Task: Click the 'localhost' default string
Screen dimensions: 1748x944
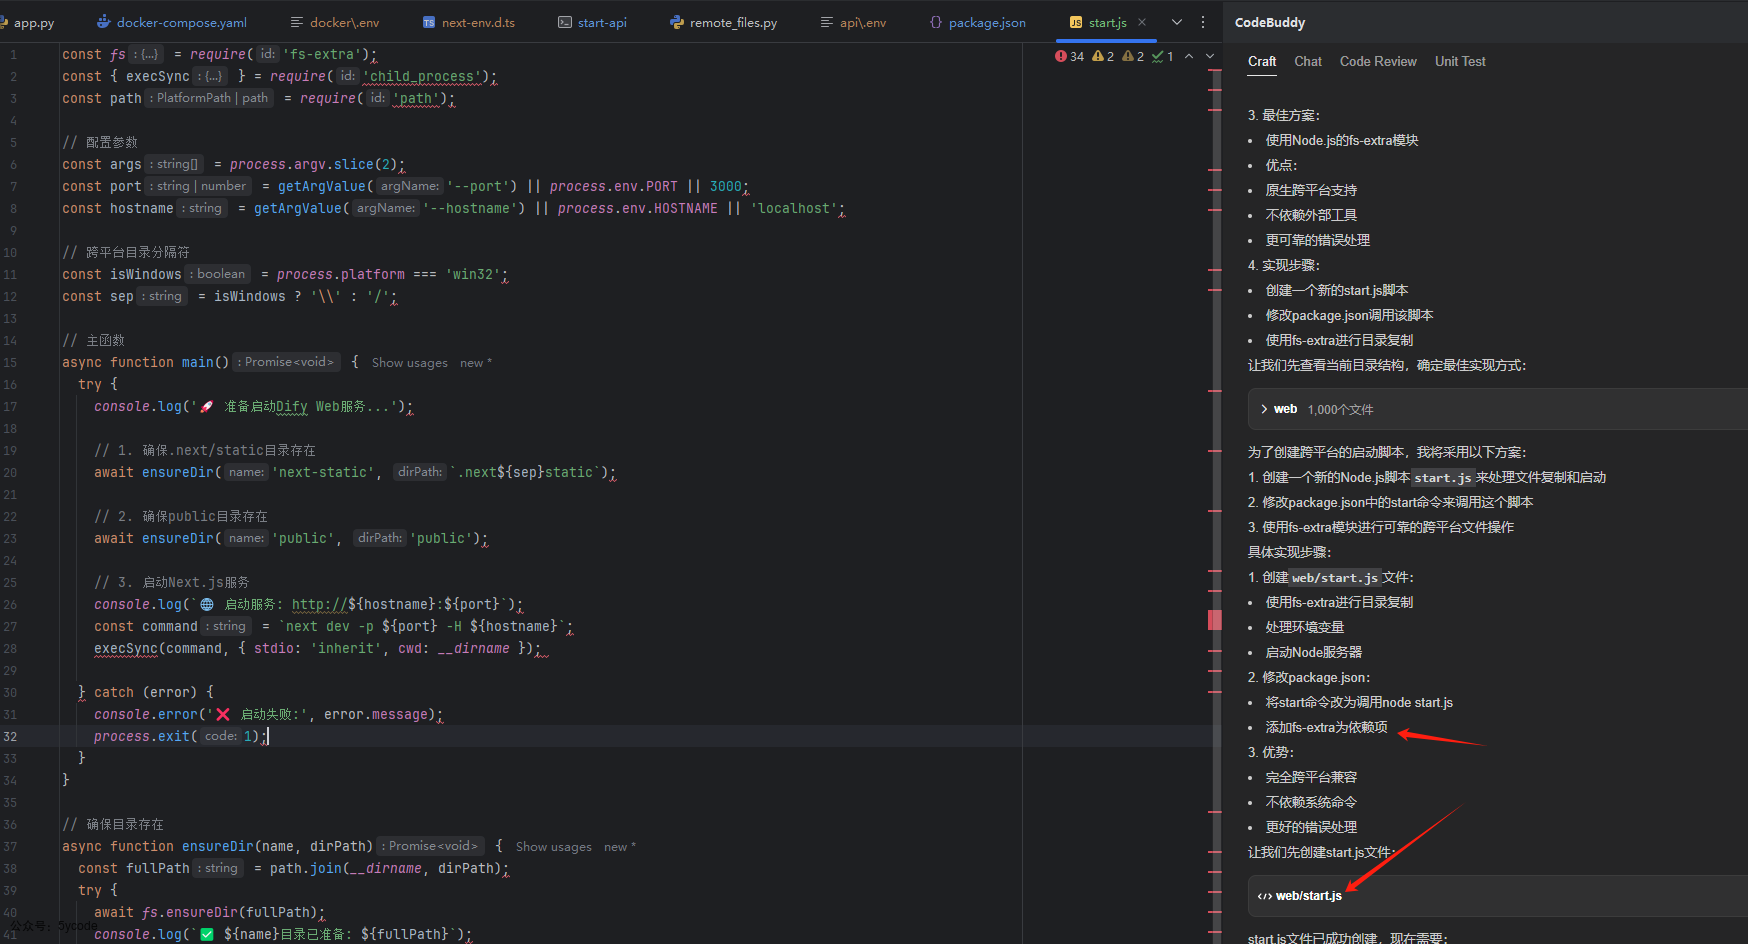Action: point(794,209)
